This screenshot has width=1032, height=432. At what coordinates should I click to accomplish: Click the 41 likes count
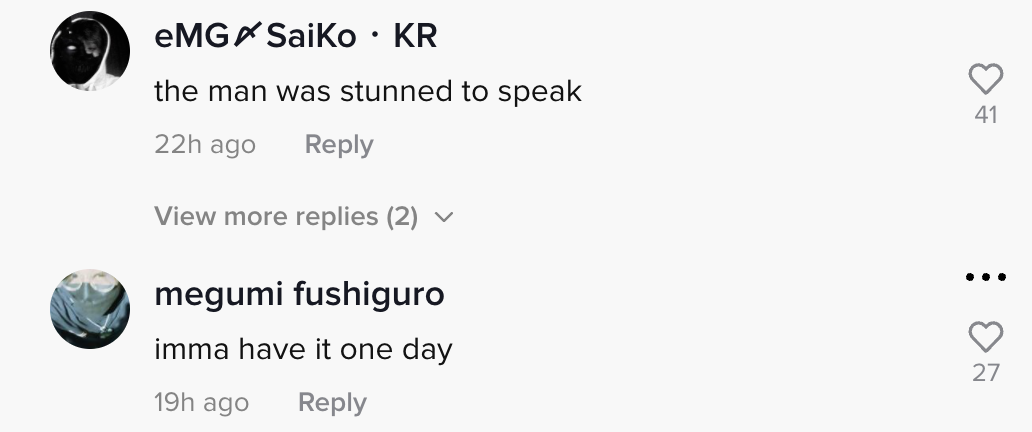986,115
